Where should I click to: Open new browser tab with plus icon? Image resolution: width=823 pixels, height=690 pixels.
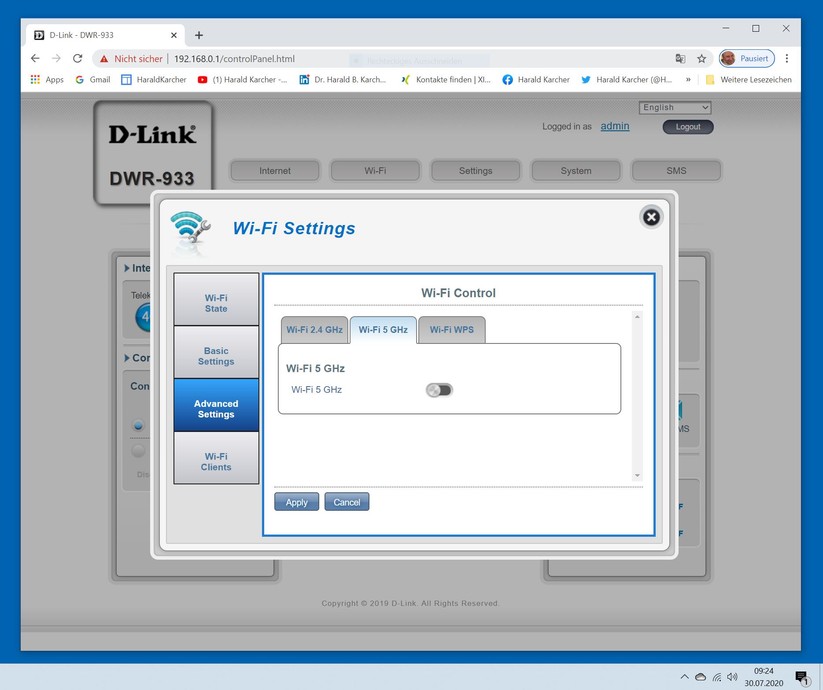[x=198, y=35]
